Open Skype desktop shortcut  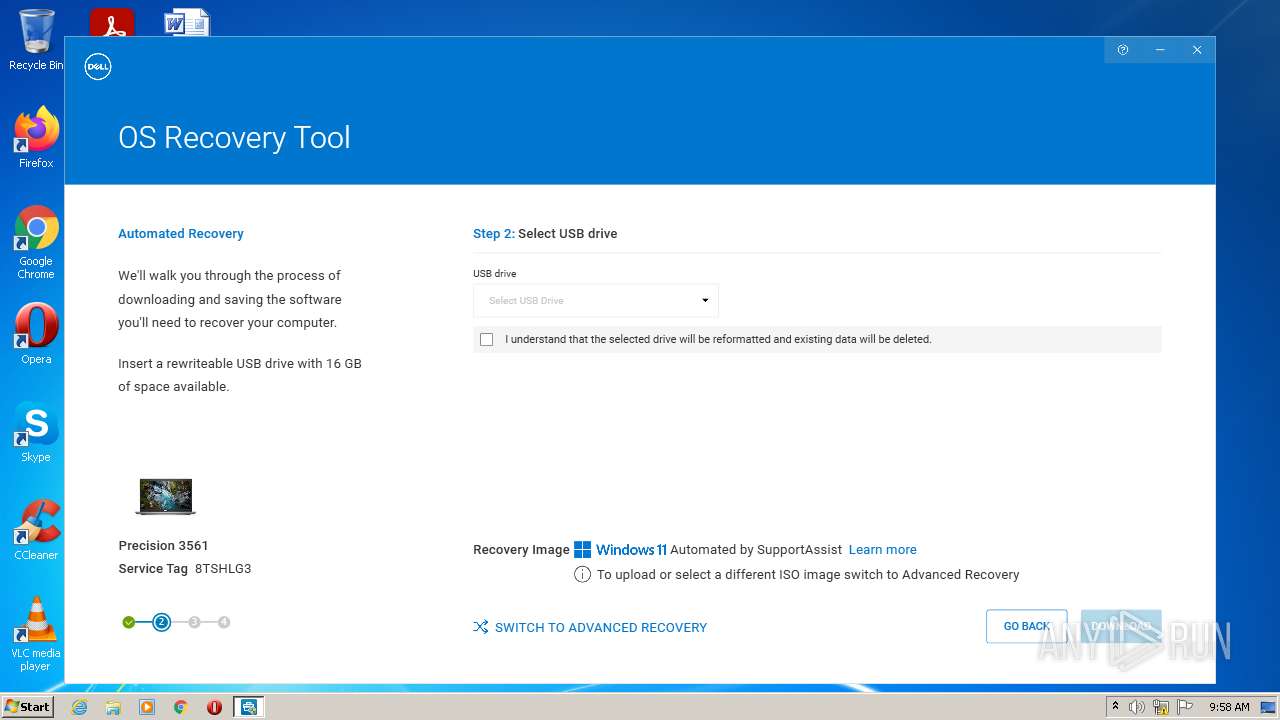36,431
